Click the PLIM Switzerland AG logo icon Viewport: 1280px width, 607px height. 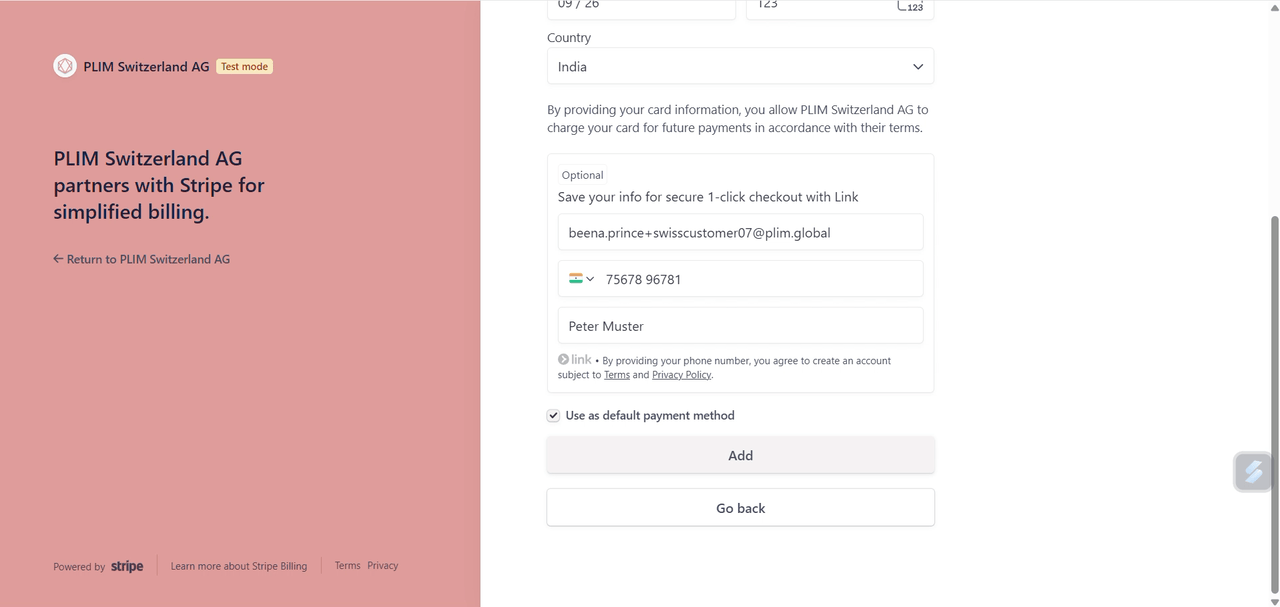(x=65, y=66)
